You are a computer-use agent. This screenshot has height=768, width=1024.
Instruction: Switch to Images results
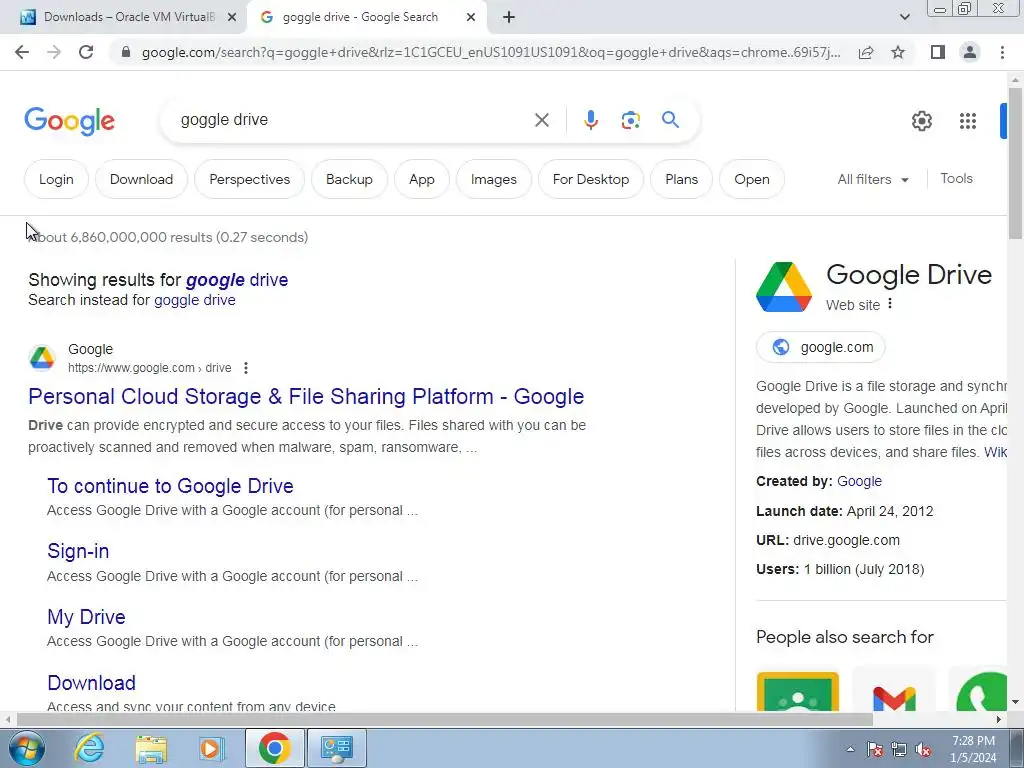coord(494,179)
